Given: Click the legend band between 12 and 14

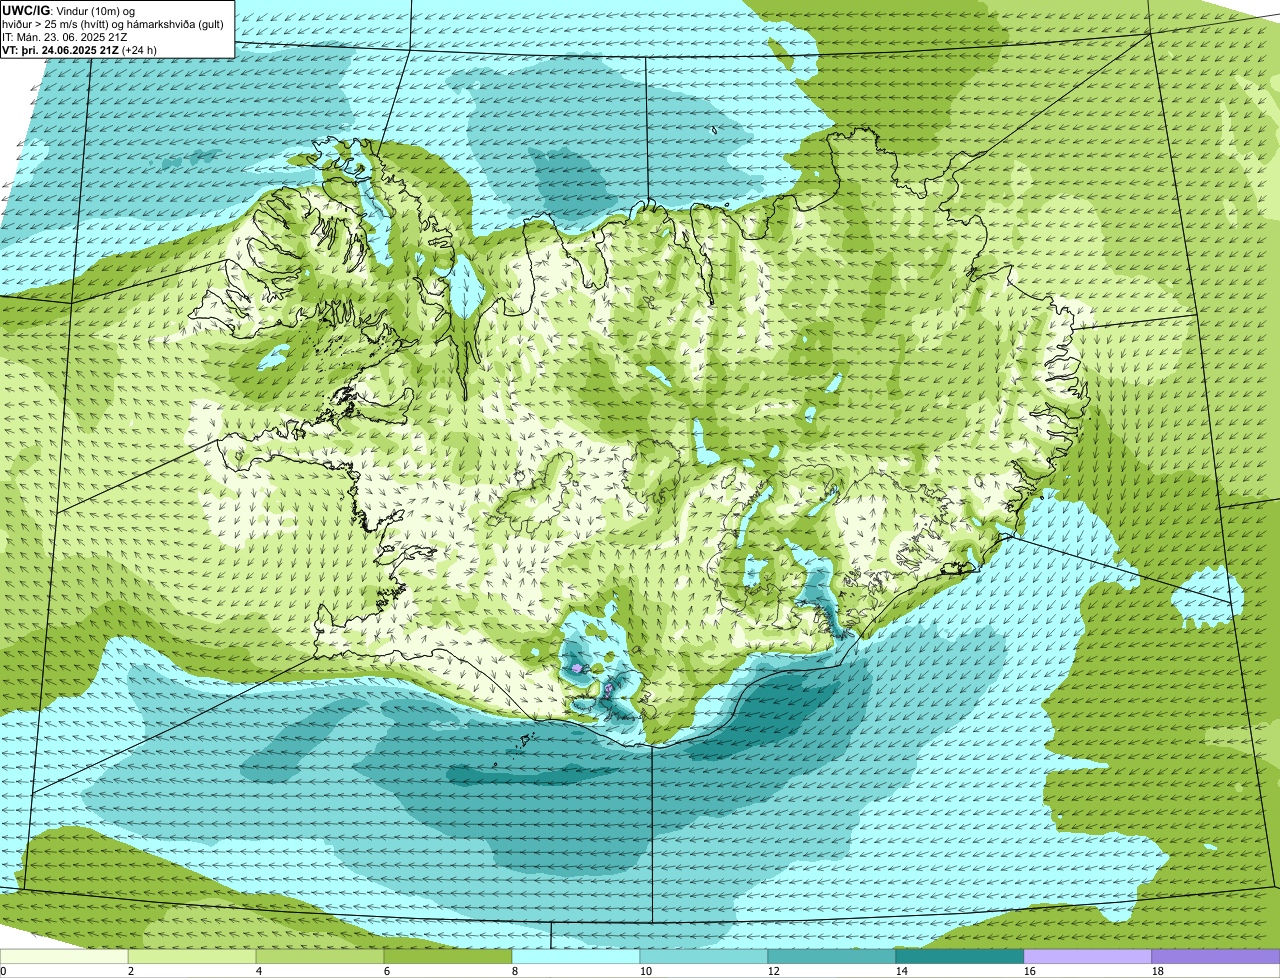Looking at the screenshot, I should tap(832, 956).
